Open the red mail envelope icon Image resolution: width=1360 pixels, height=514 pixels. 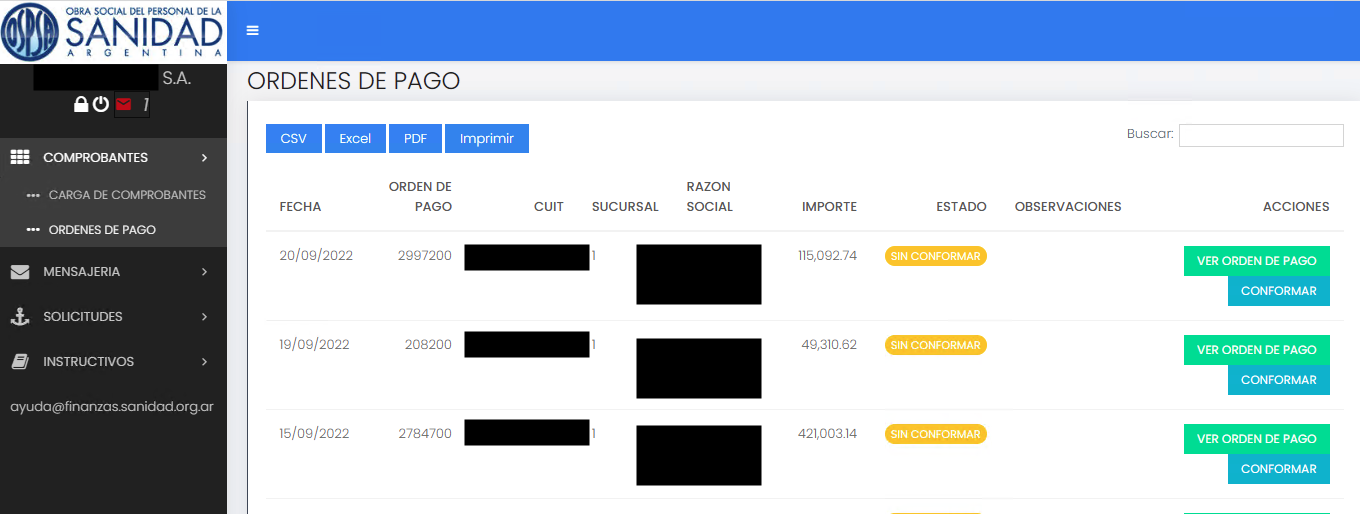[x=124, y=104]
